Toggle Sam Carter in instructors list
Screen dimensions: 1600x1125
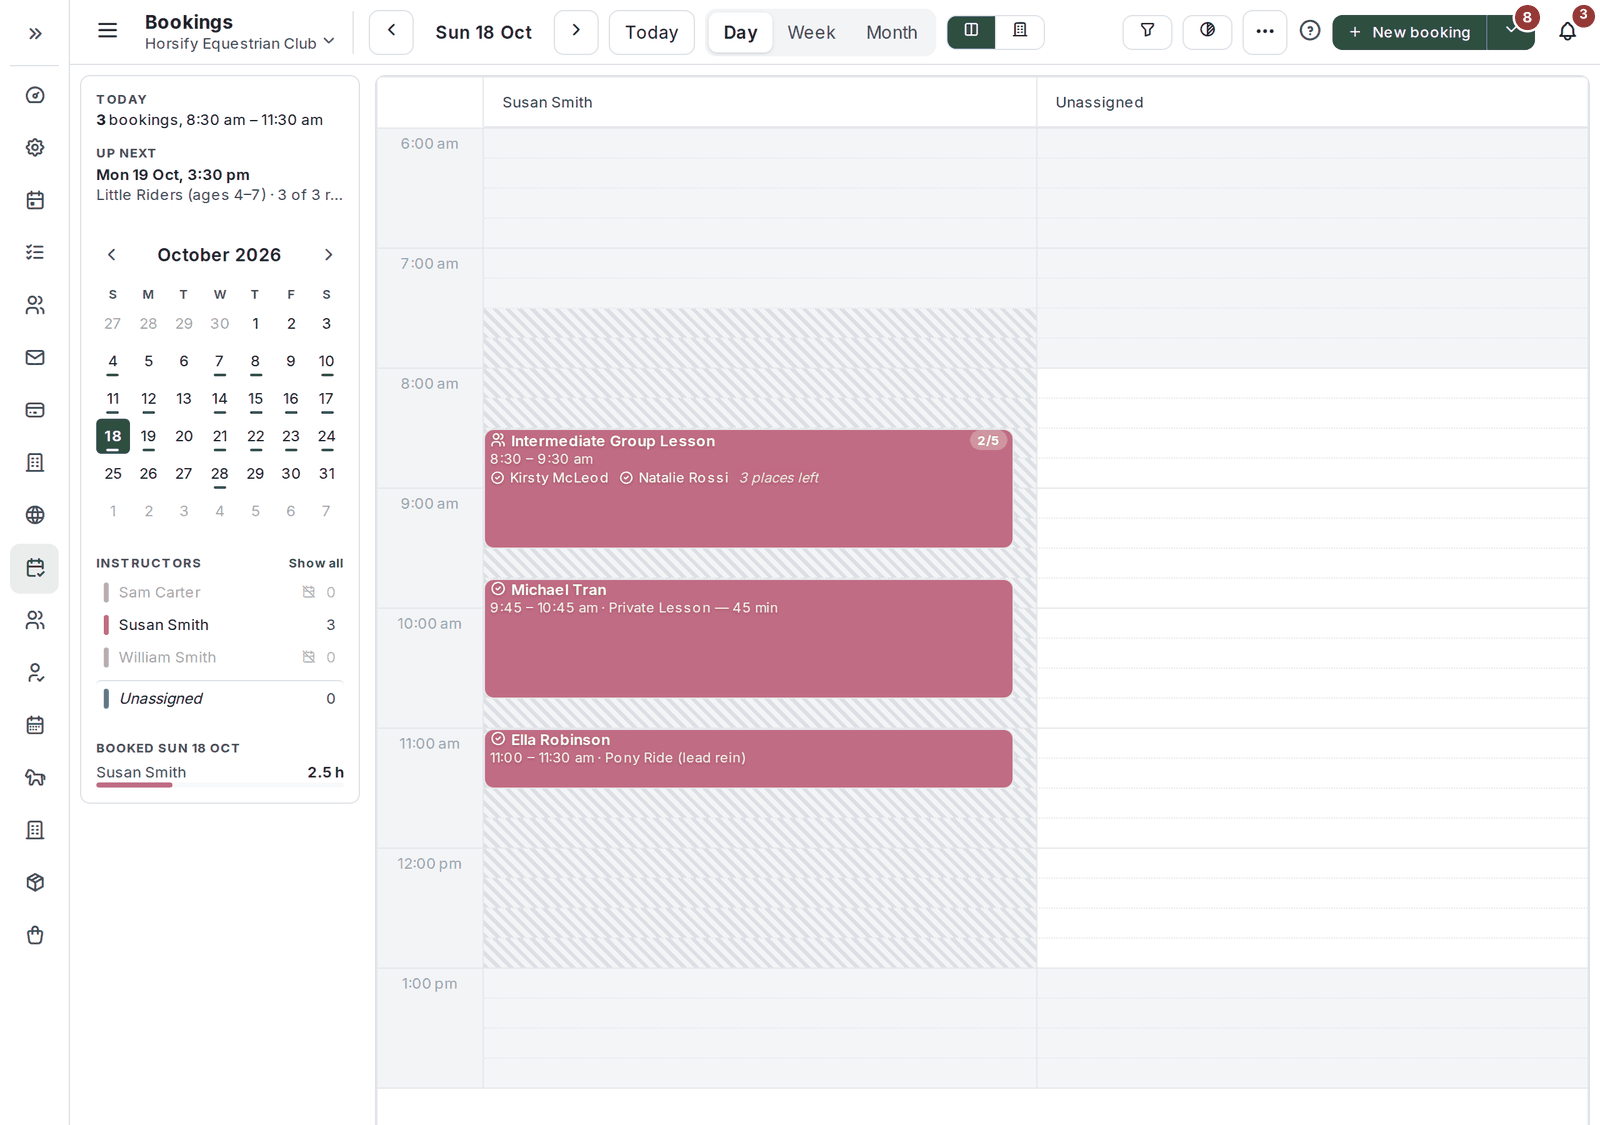220,592
